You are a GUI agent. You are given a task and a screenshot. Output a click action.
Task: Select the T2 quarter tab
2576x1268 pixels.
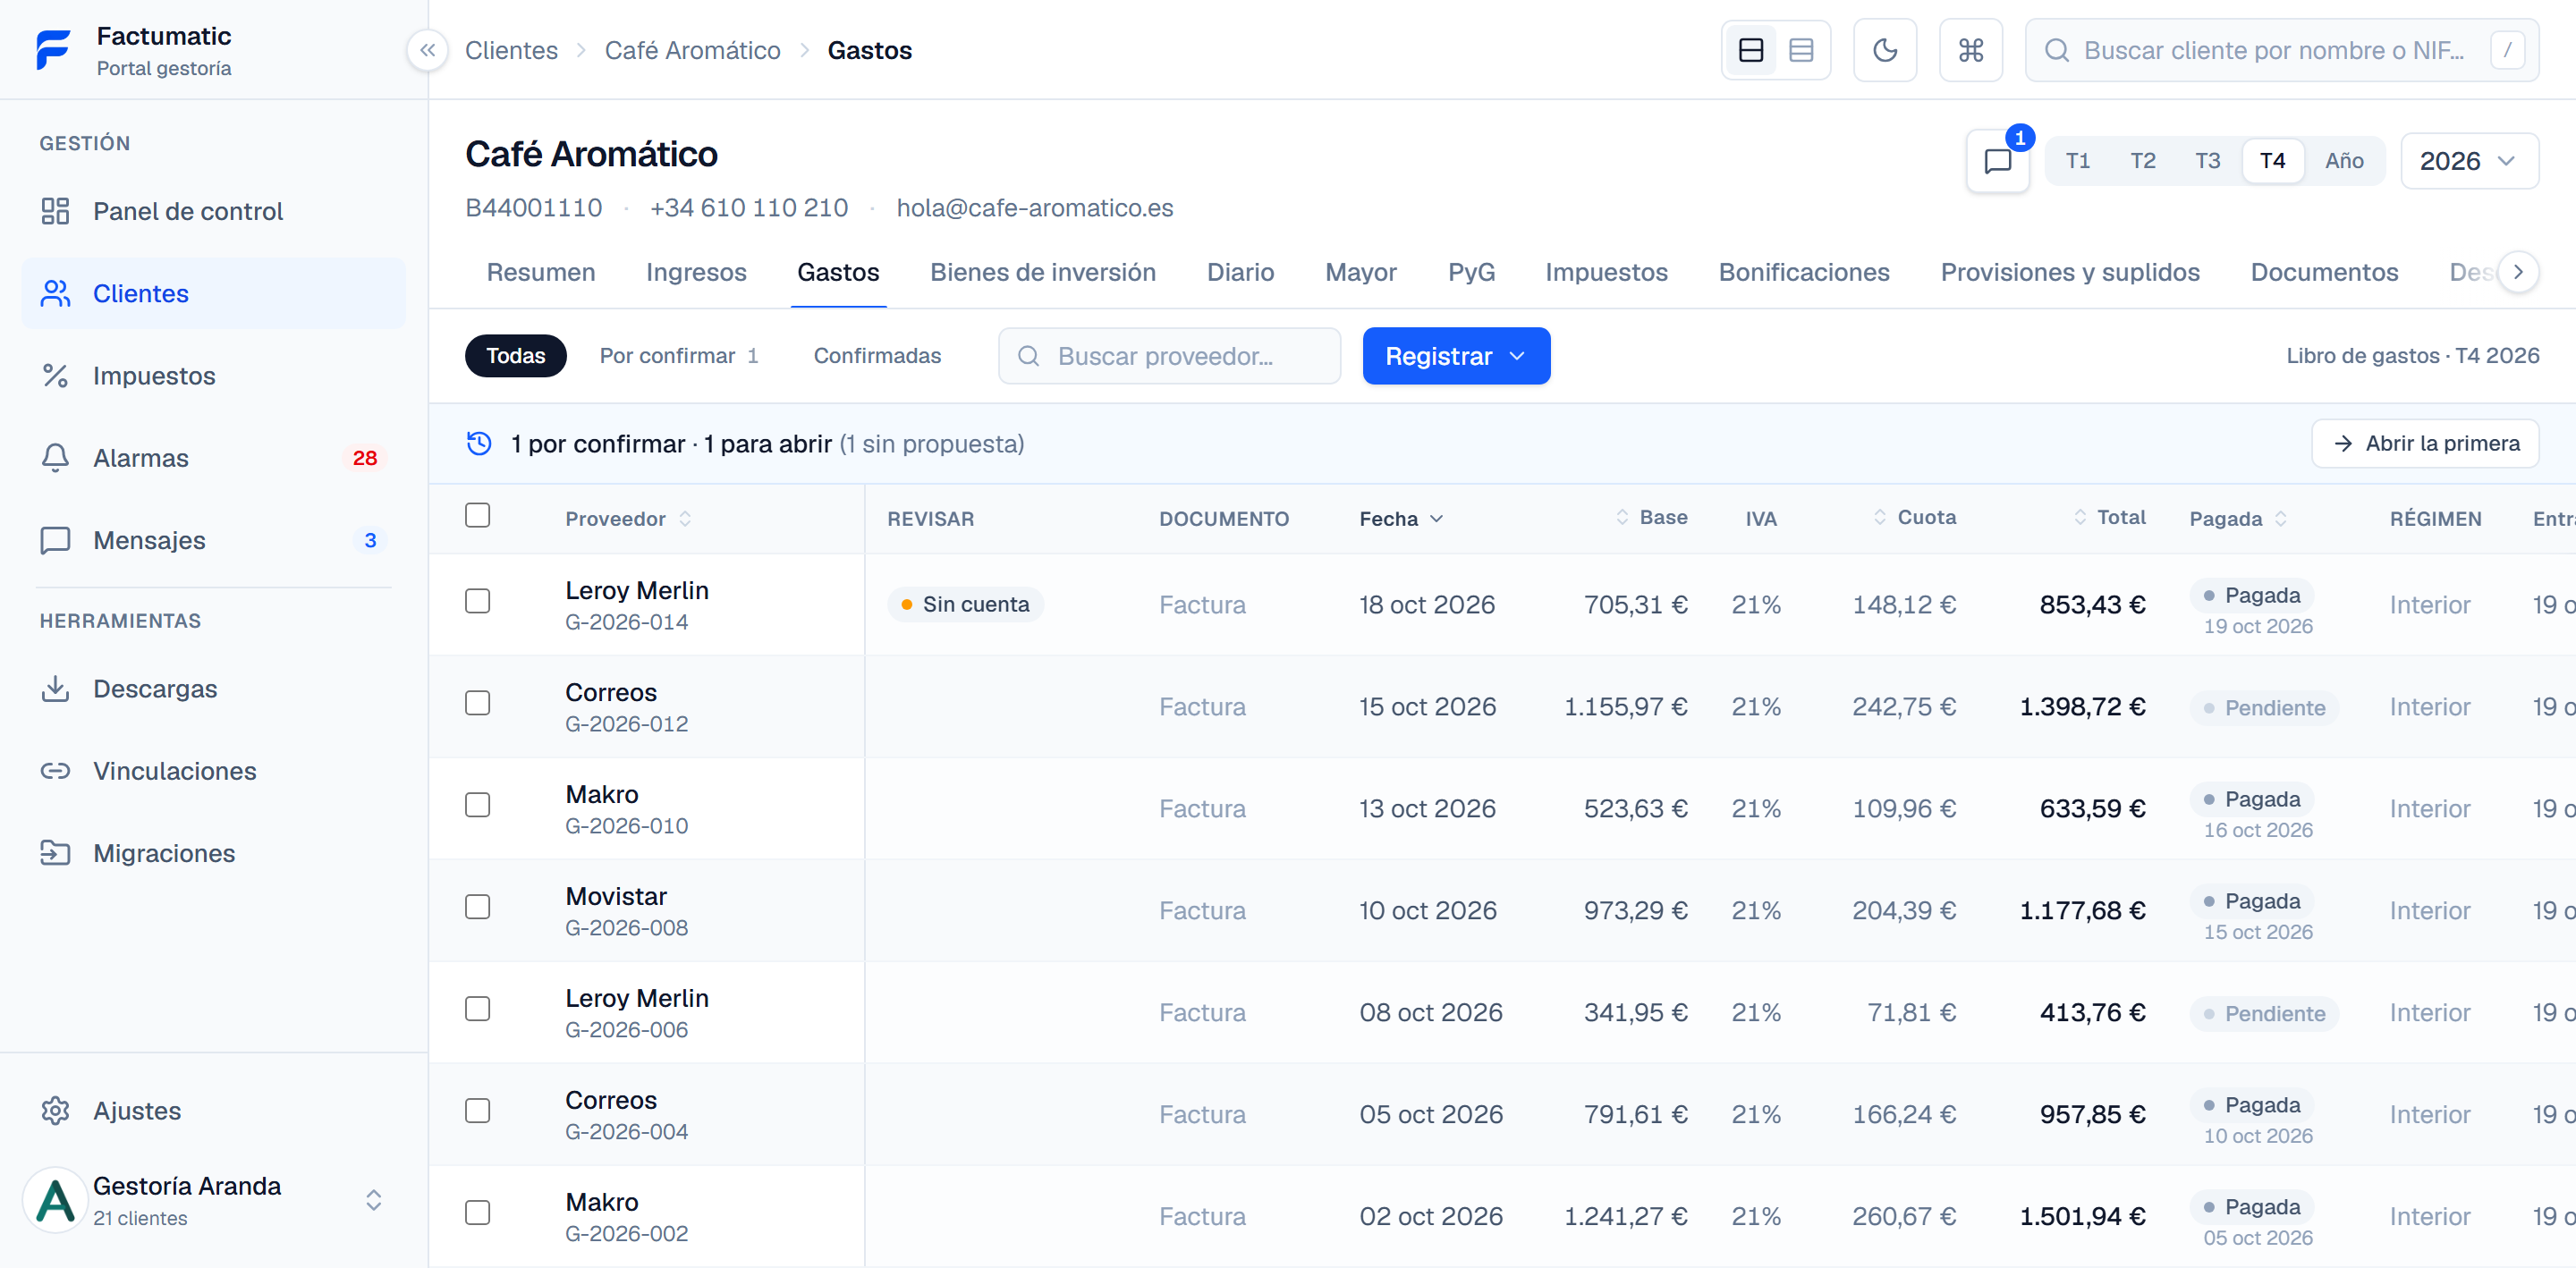2142,161
